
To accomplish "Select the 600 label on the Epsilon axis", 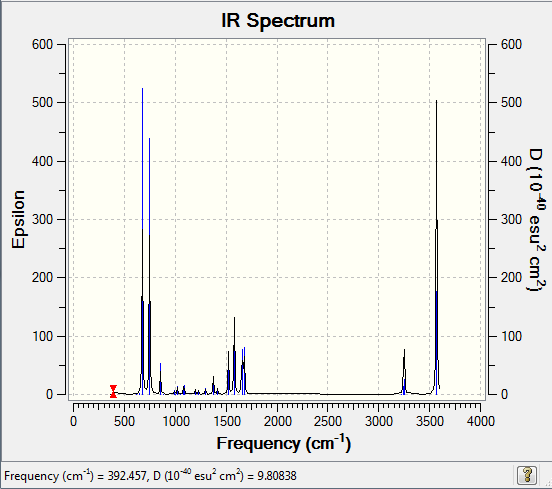I will pyautogui.click(x=42, y=44).
